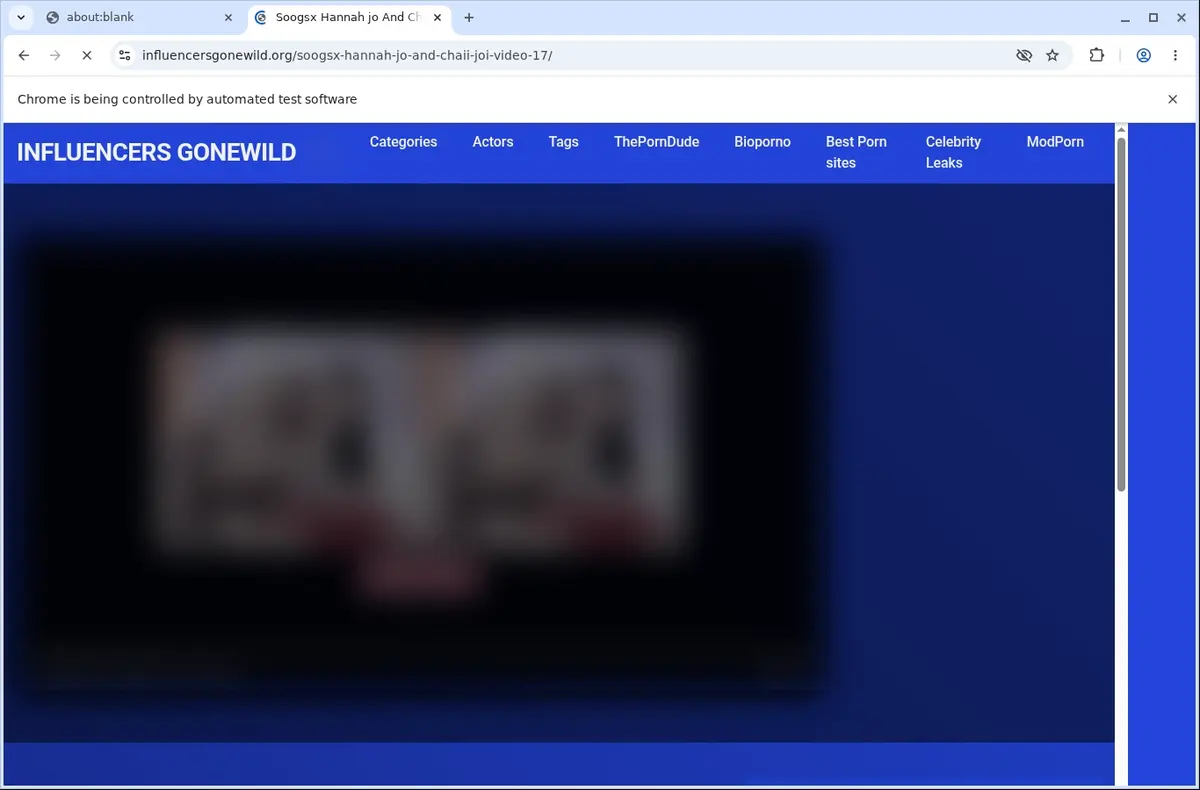Close the Soogsx Hannah jo tab
The height and width of the screenshot is (790, 1200).
[436, 17]
